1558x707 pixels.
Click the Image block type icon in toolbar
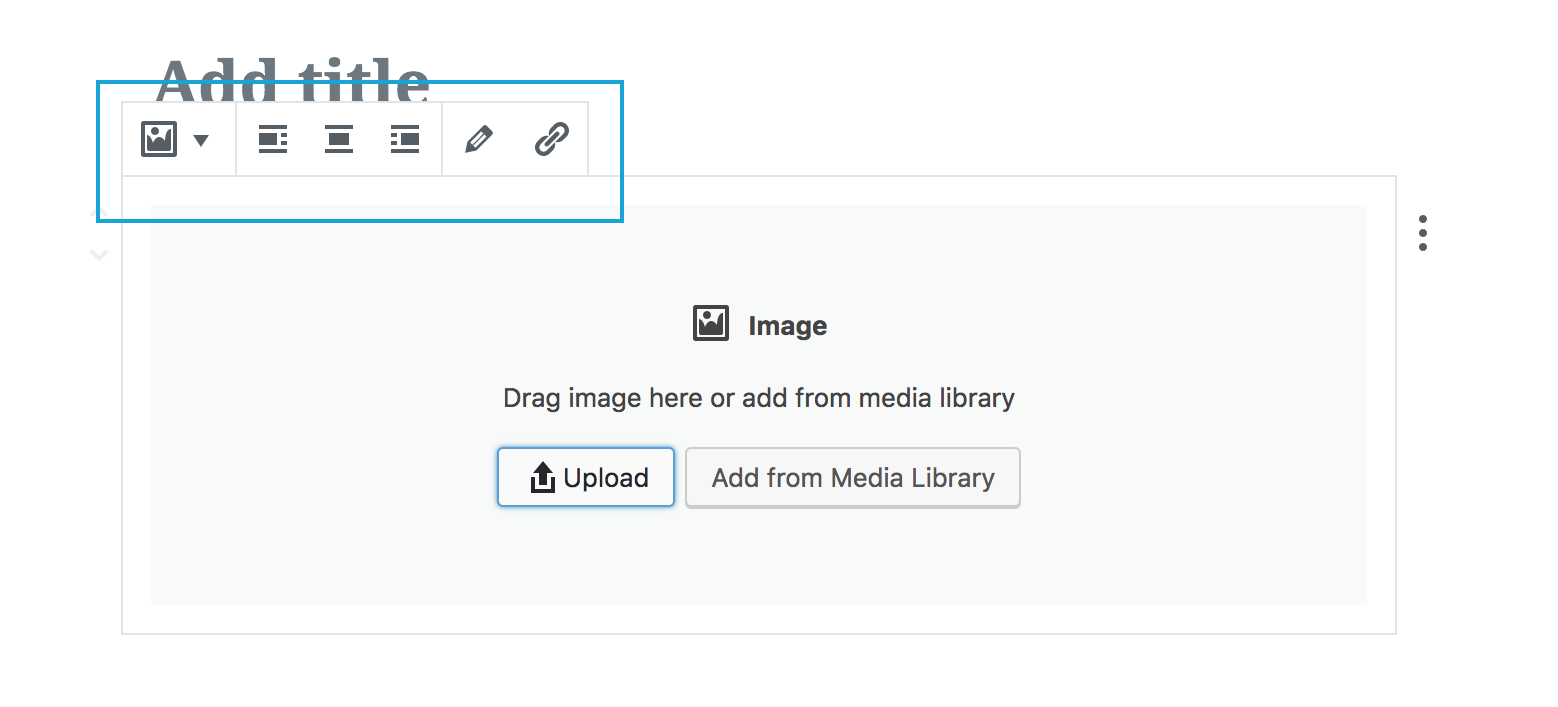pos(159,139)
